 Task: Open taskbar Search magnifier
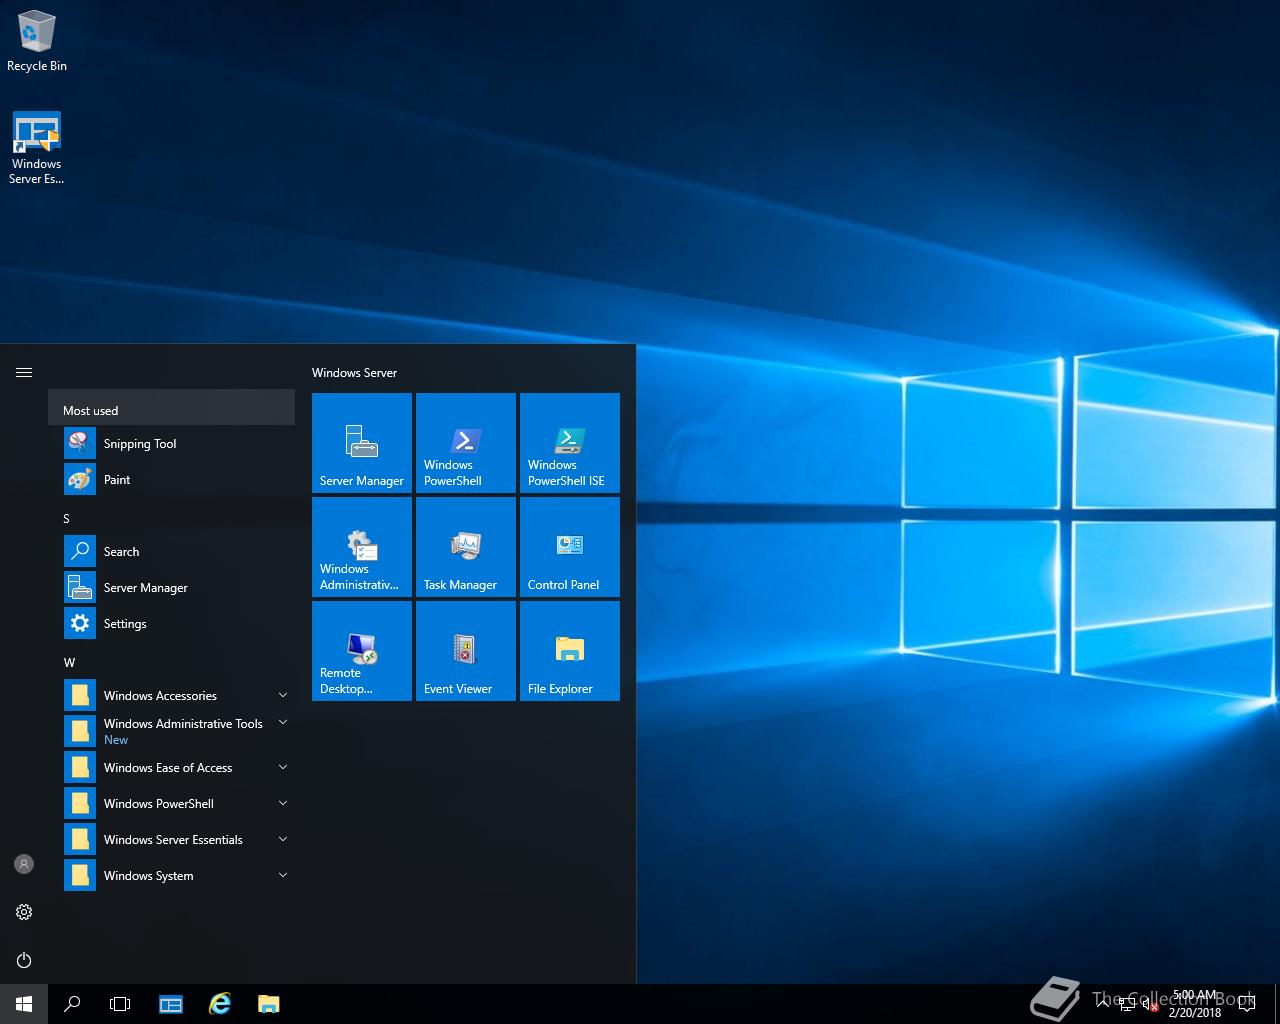click(72, 1004)
